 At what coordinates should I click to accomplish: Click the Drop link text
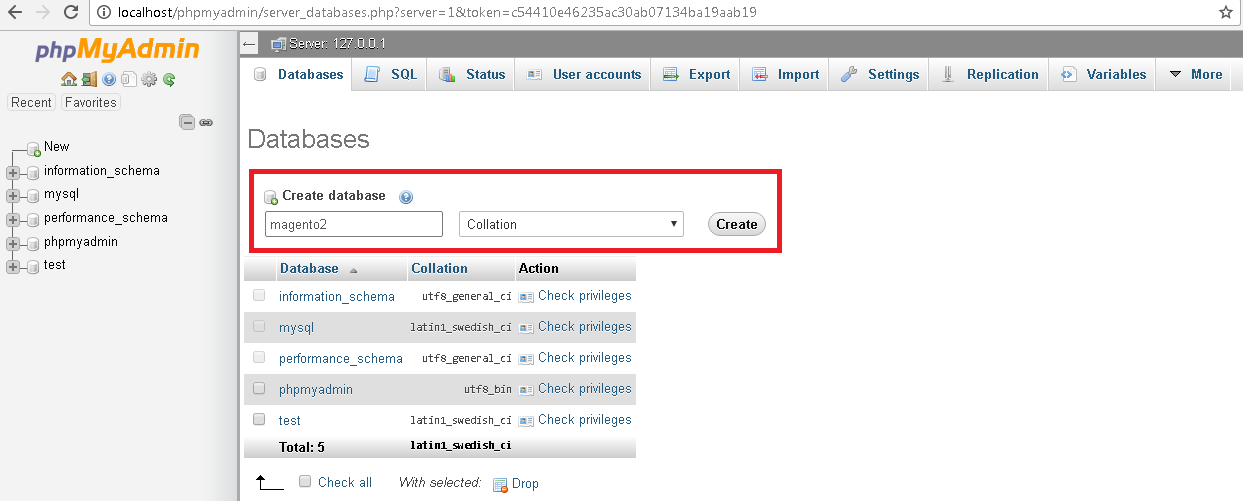click(x=525, y=484)
